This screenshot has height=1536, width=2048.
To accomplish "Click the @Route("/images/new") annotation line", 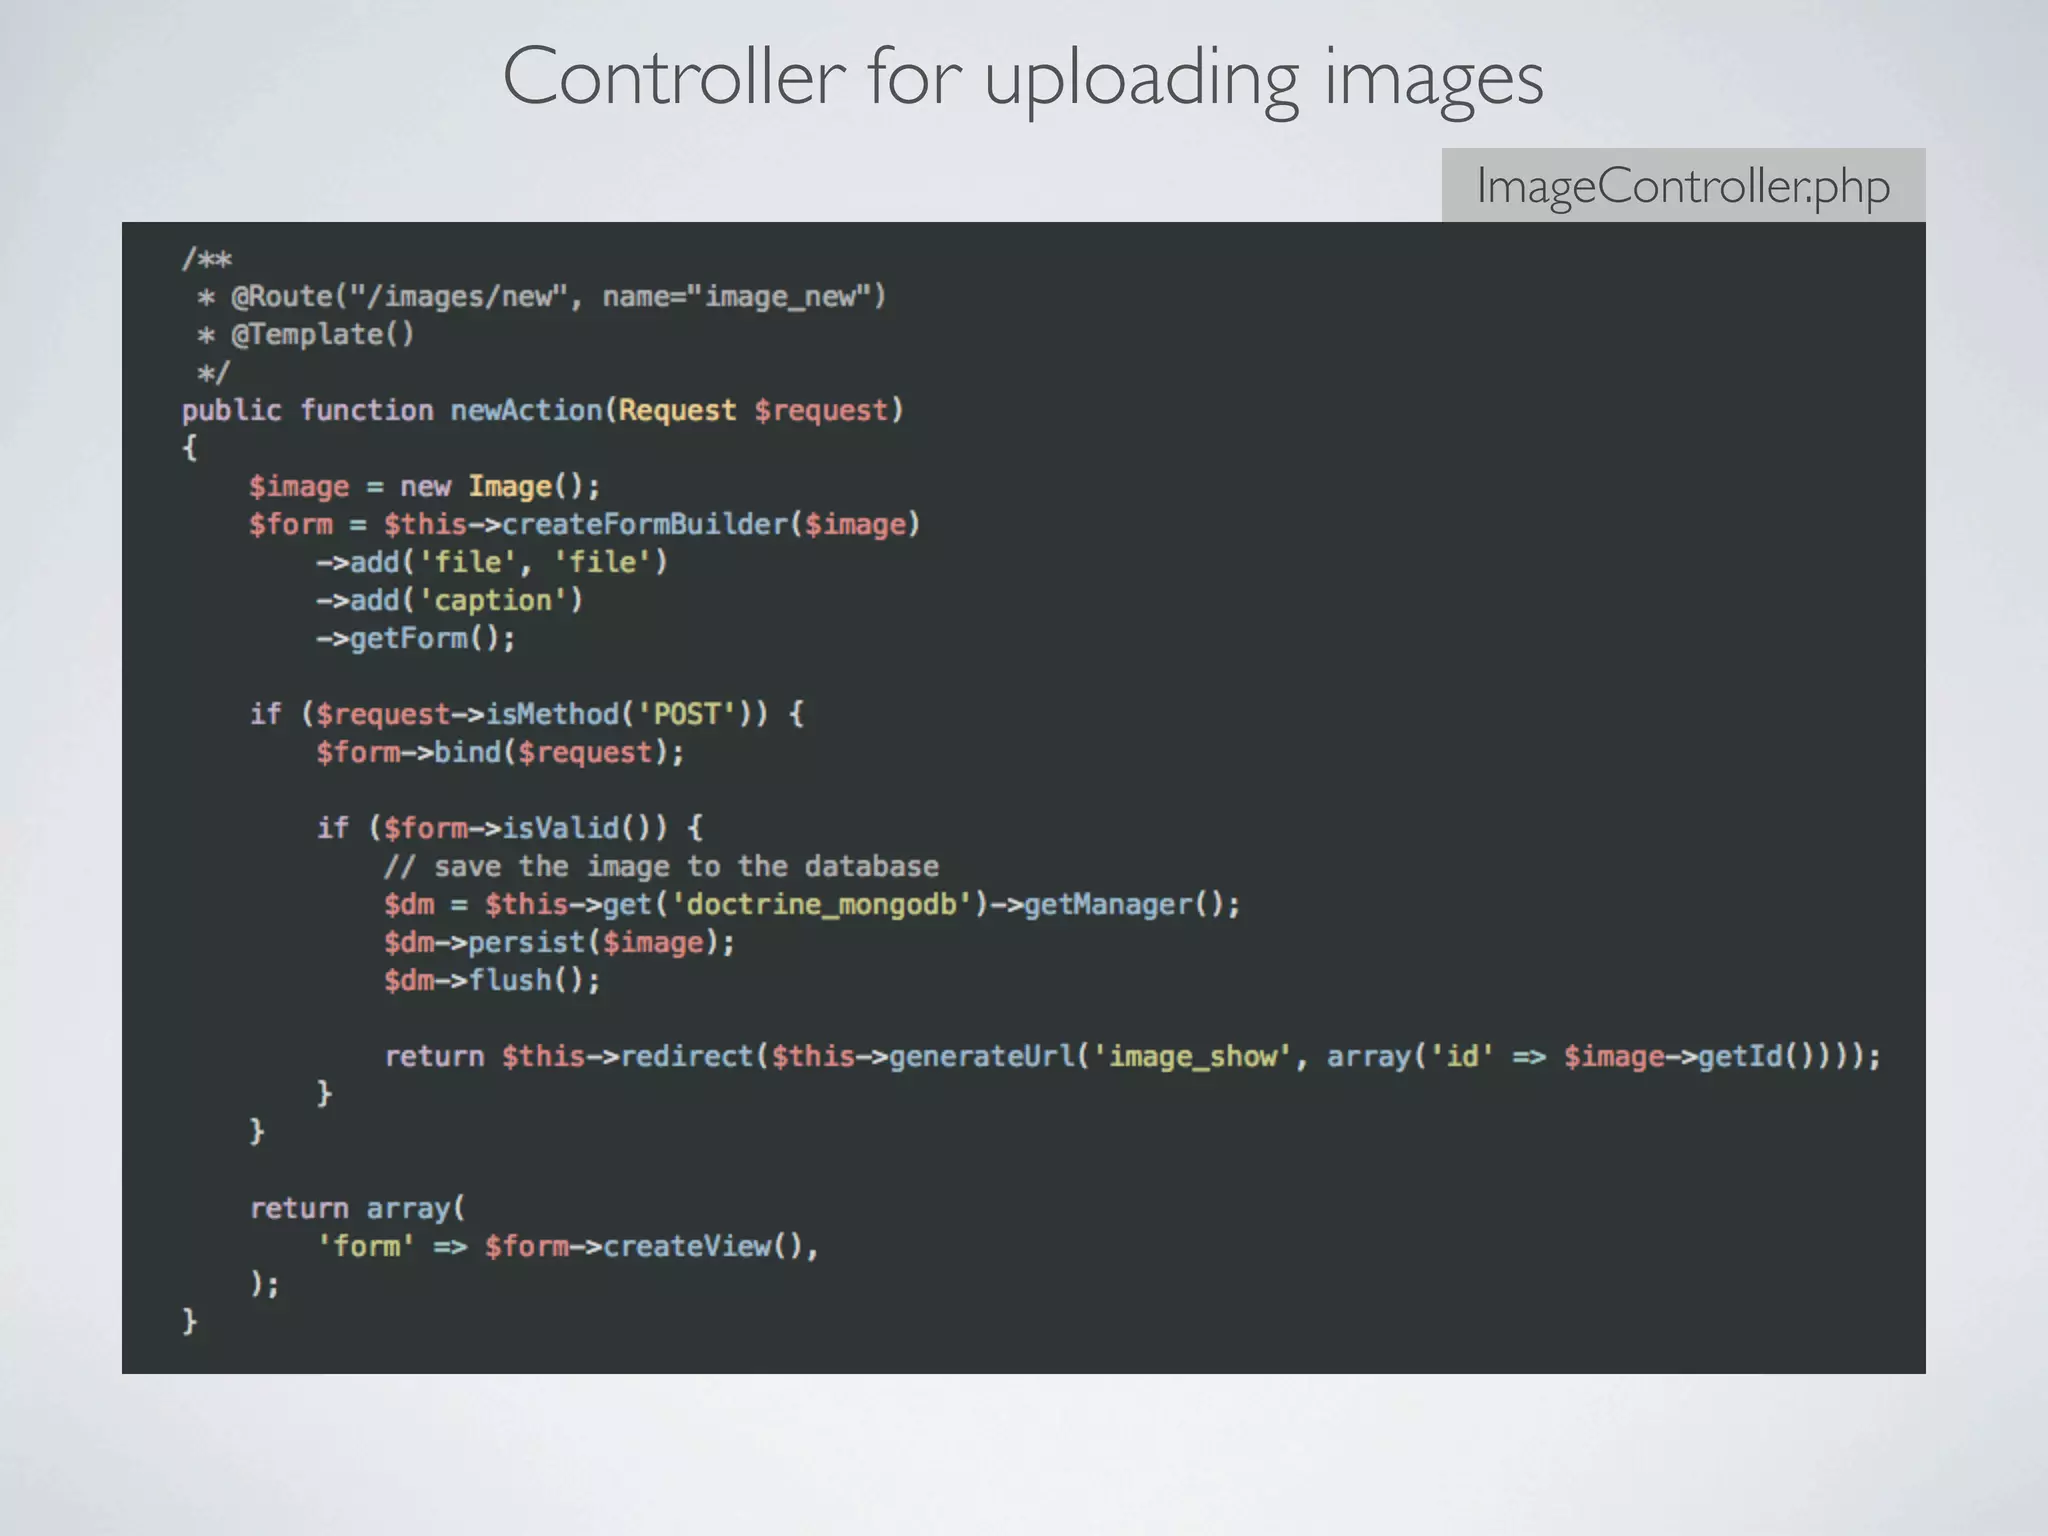I will click(x=541, y=297).
